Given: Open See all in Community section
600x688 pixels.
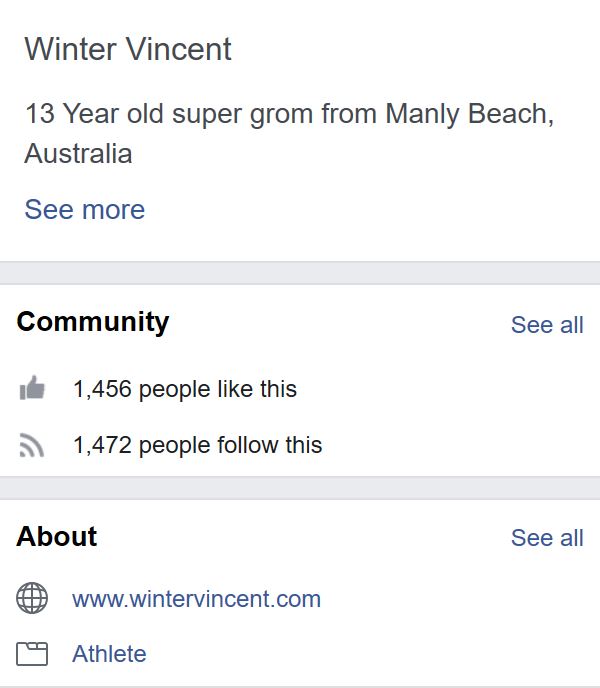Looking at the screenshot, I should 547,325.
